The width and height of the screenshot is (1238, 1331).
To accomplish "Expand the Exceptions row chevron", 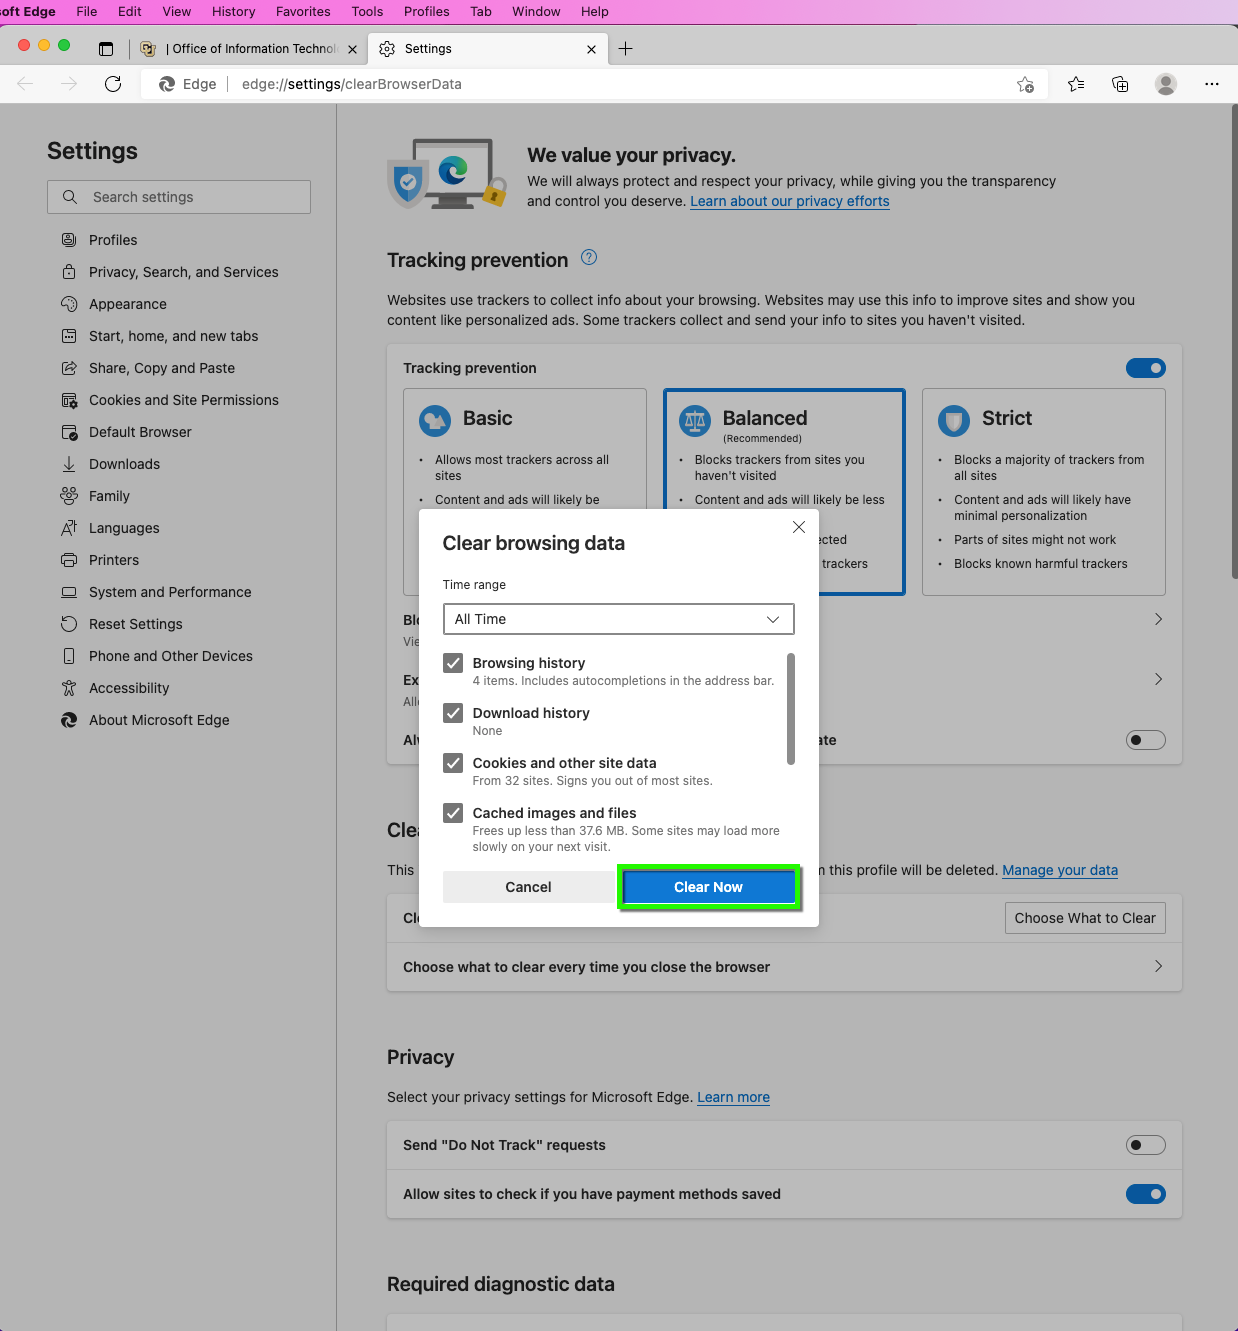I will pos(1157,679).
